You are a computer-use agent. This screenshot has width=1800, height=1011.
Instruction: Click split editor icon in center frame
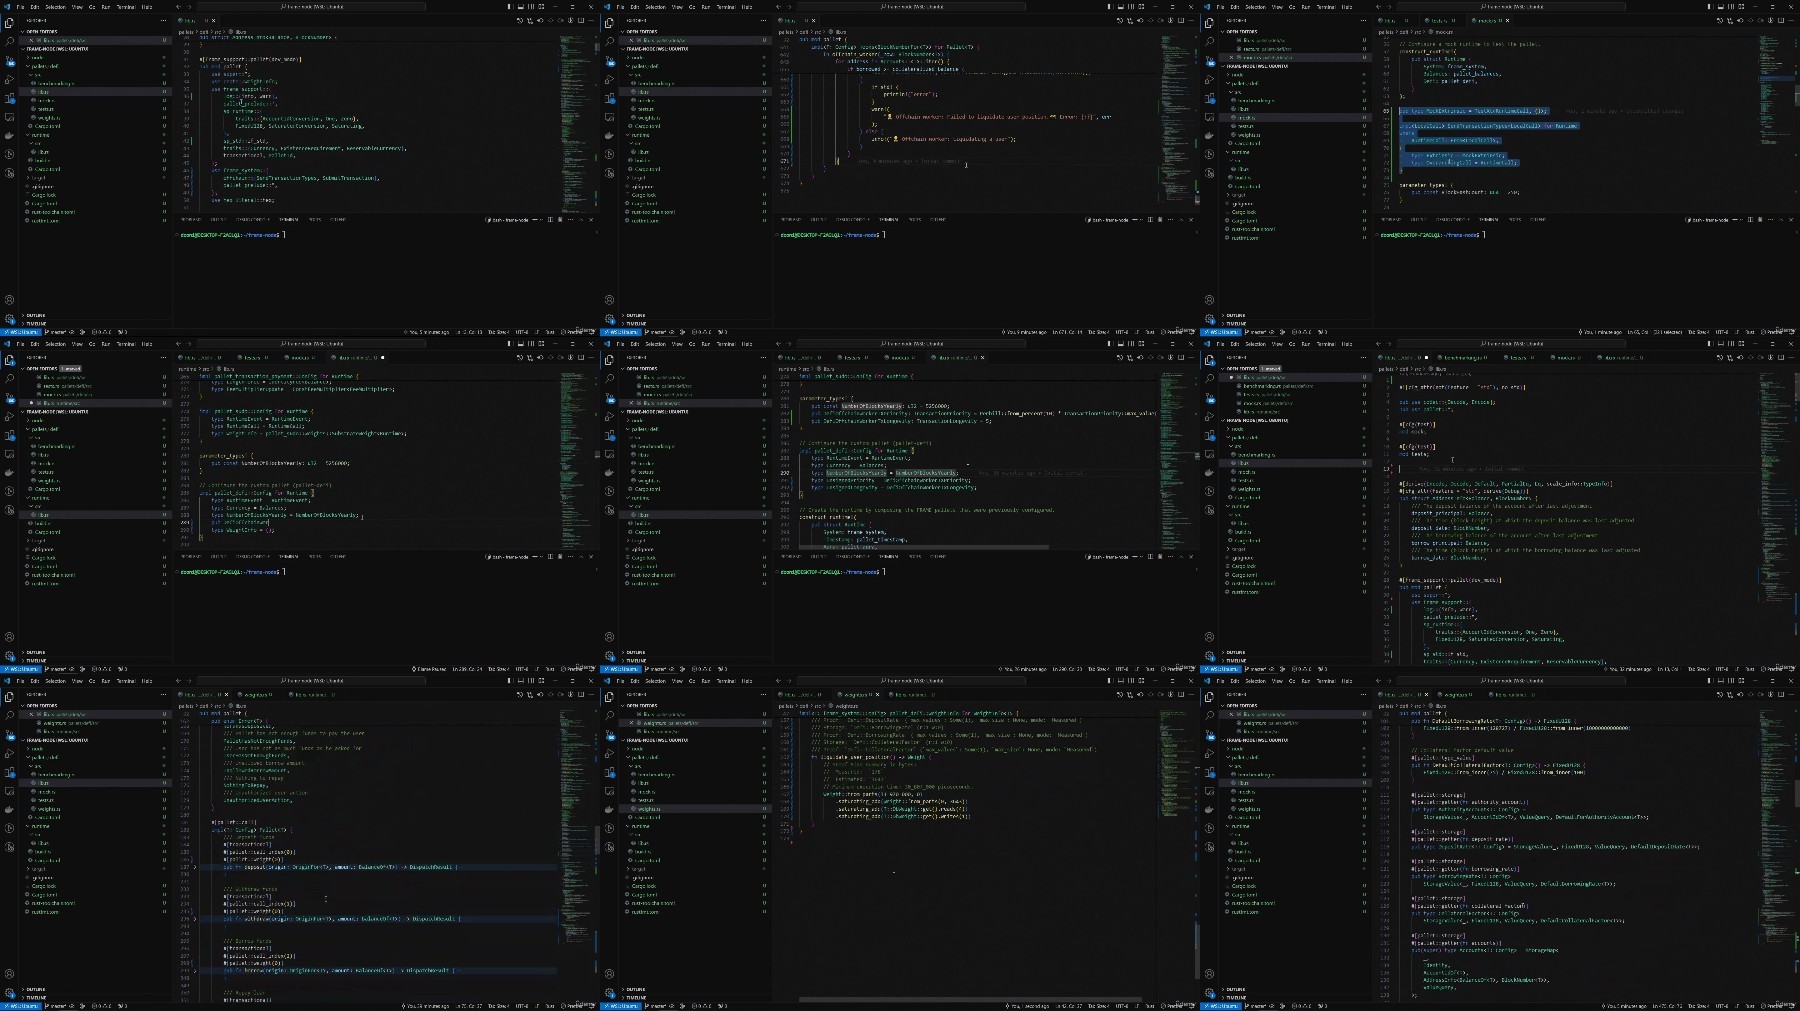(1181, 357)
